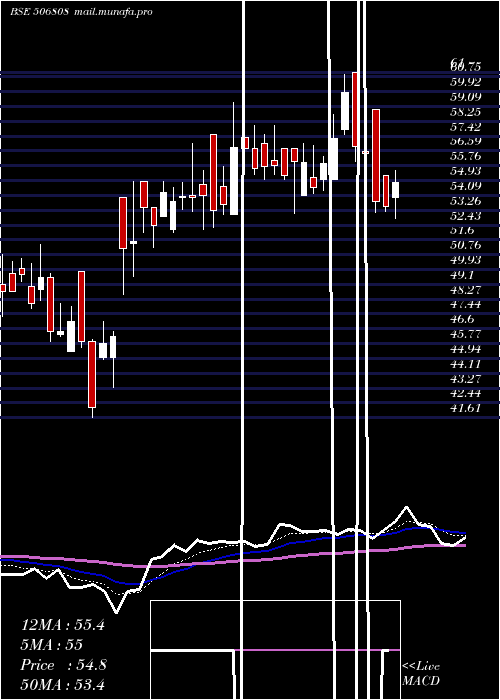Click the tallest red candle reaching 60.75
This screenshot has width=500, height=700.
pyautogui.click(x=355, y=109)
